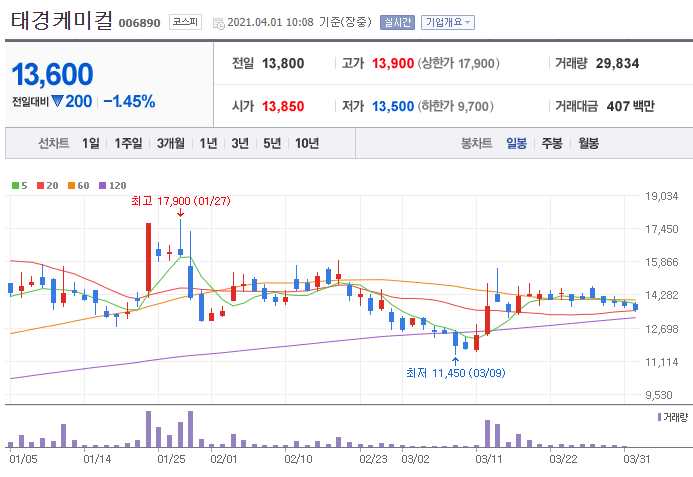Click the 19,034 price axis label
The height and width of the screenshot is (477, 693).
(662, 196)
